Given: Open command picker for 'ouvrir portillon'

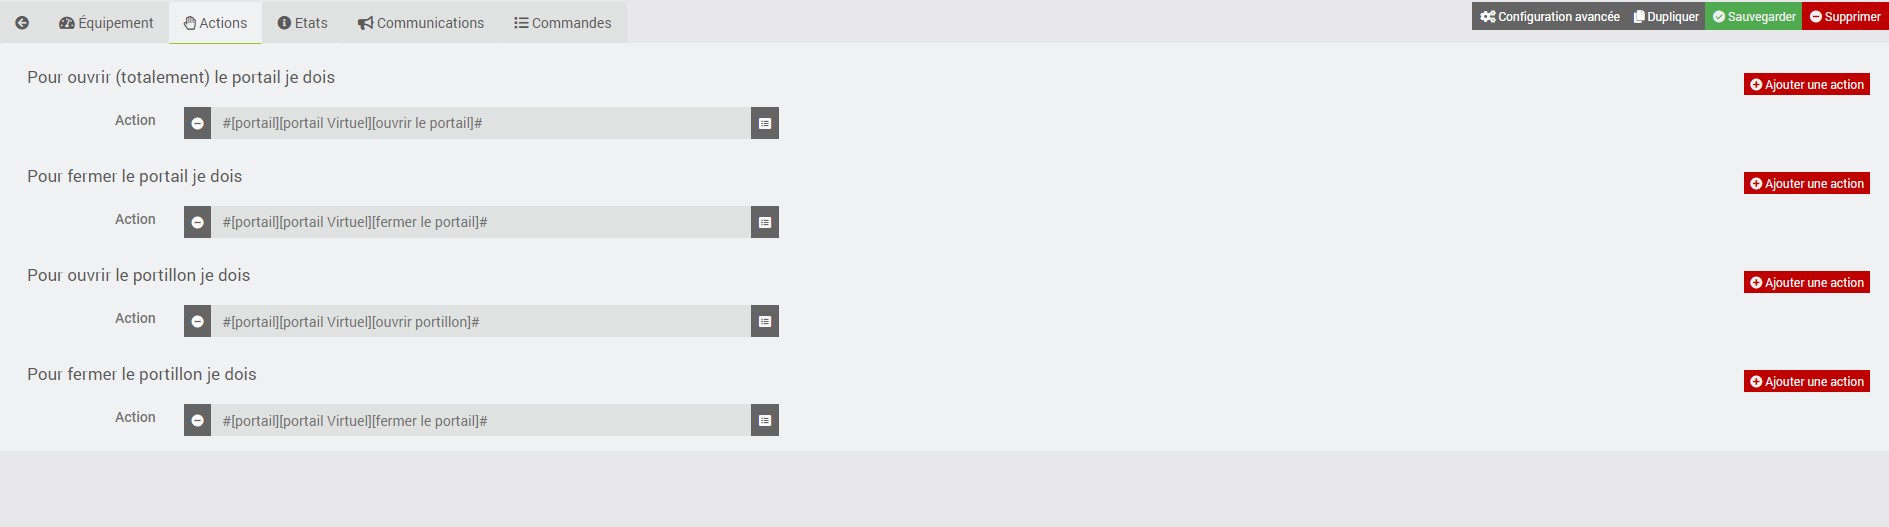Looking at the screenshot, I should click(764, 321).
